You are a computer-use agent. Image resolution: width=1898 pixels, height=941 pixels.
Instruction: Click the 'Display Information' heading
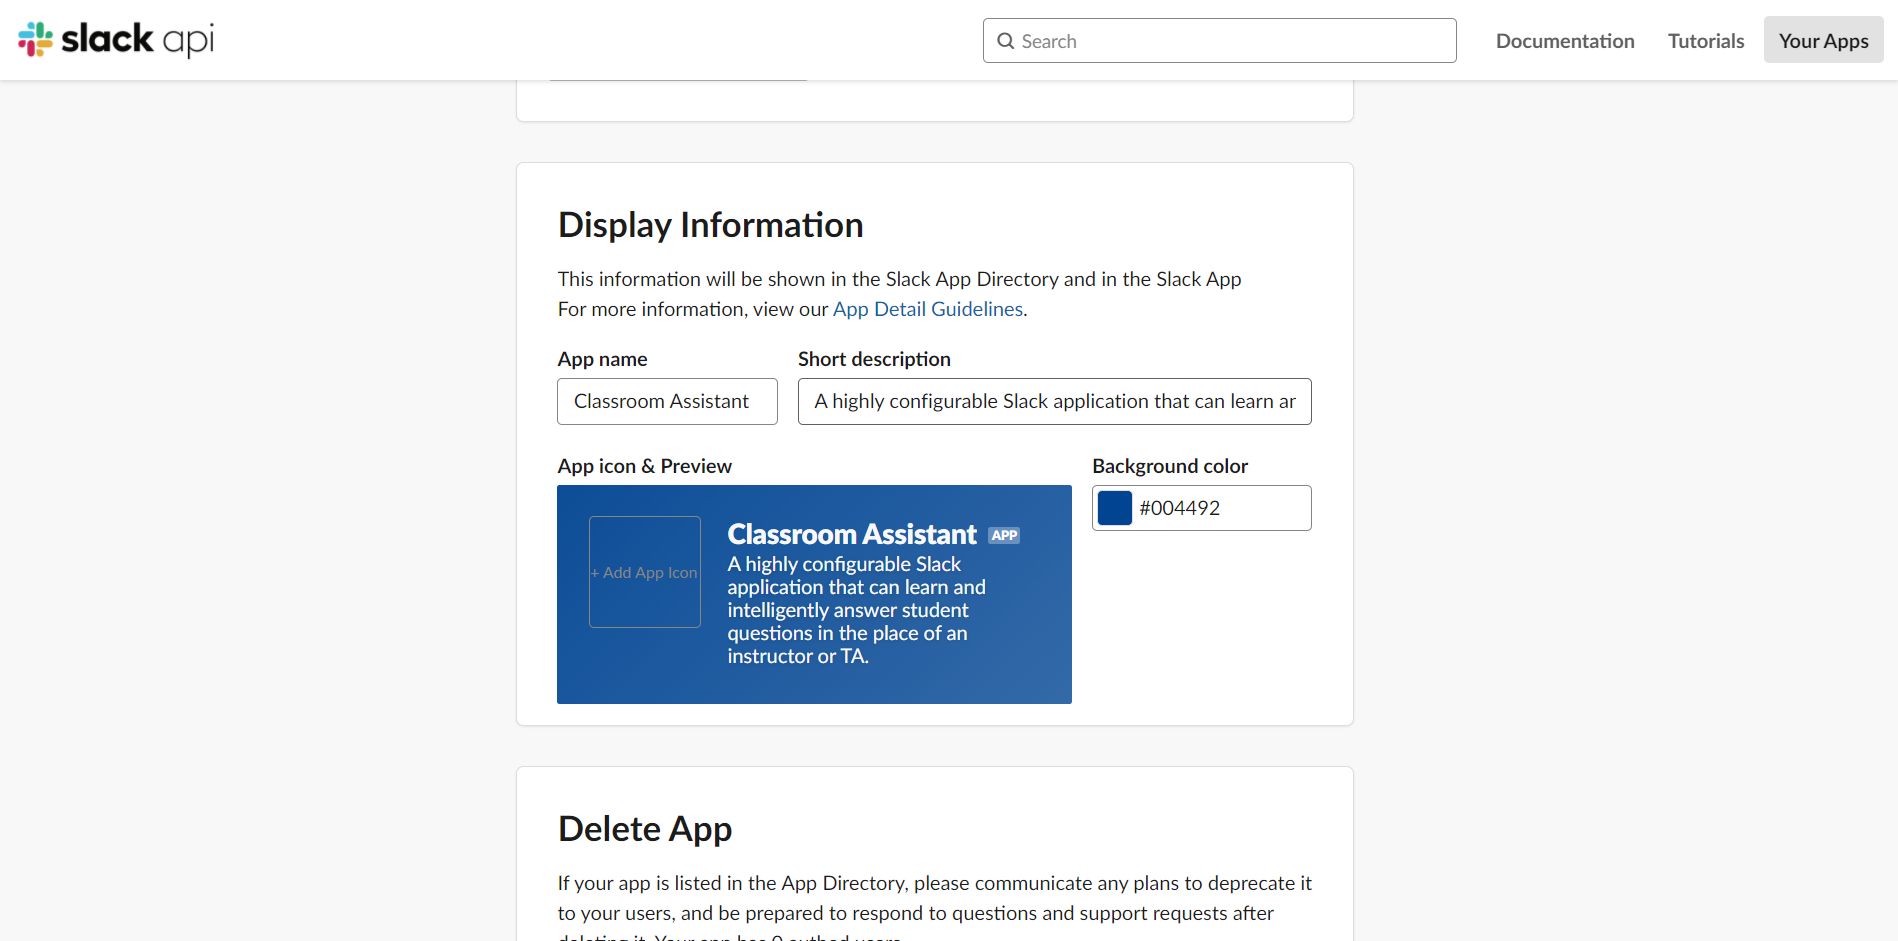(x=710, y=225)
